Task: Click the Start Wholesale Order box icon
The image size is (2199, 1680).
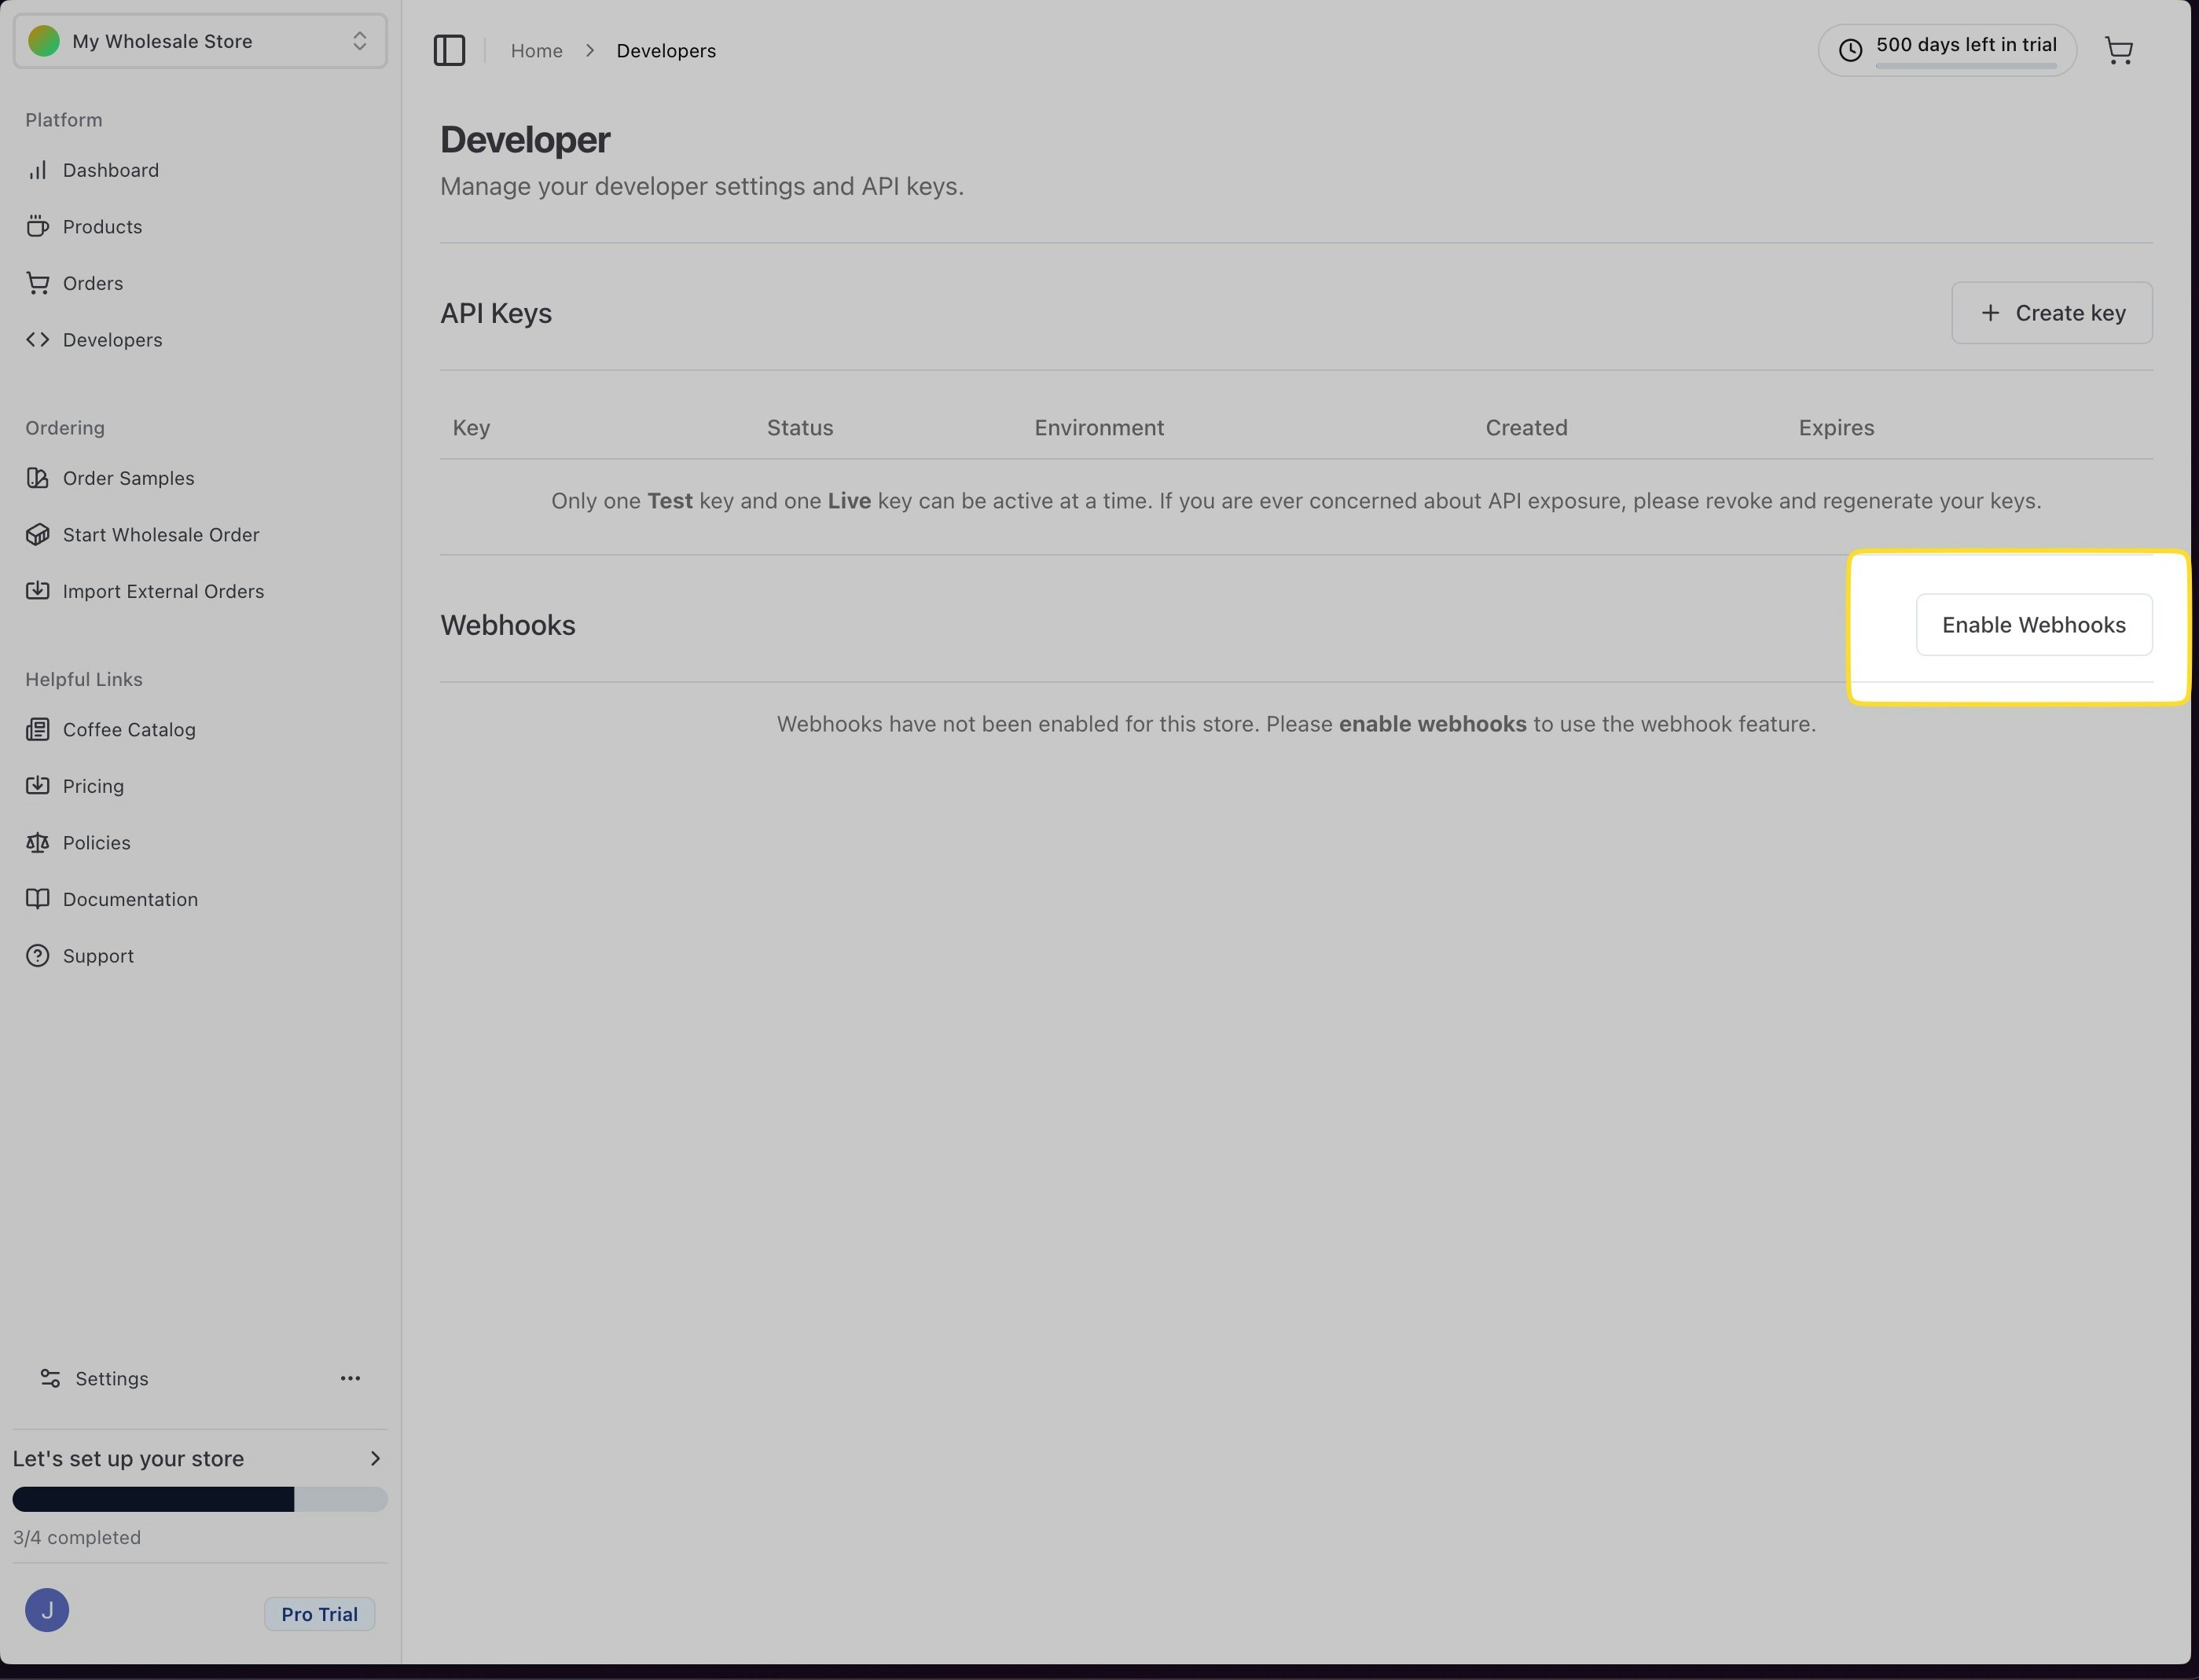Action: pyautogui.click(x=37, y=535)
